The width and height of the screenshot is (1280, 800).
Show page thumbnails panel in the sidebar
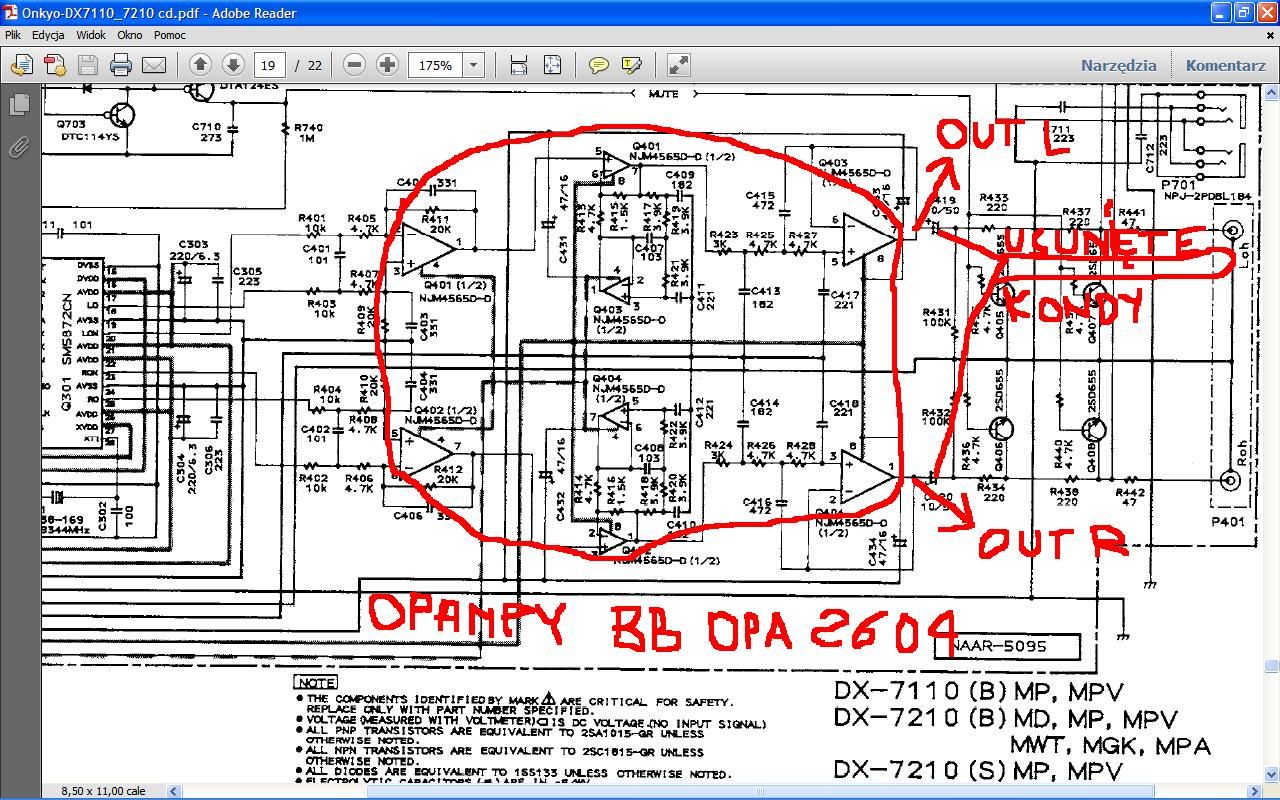[19, 104]
